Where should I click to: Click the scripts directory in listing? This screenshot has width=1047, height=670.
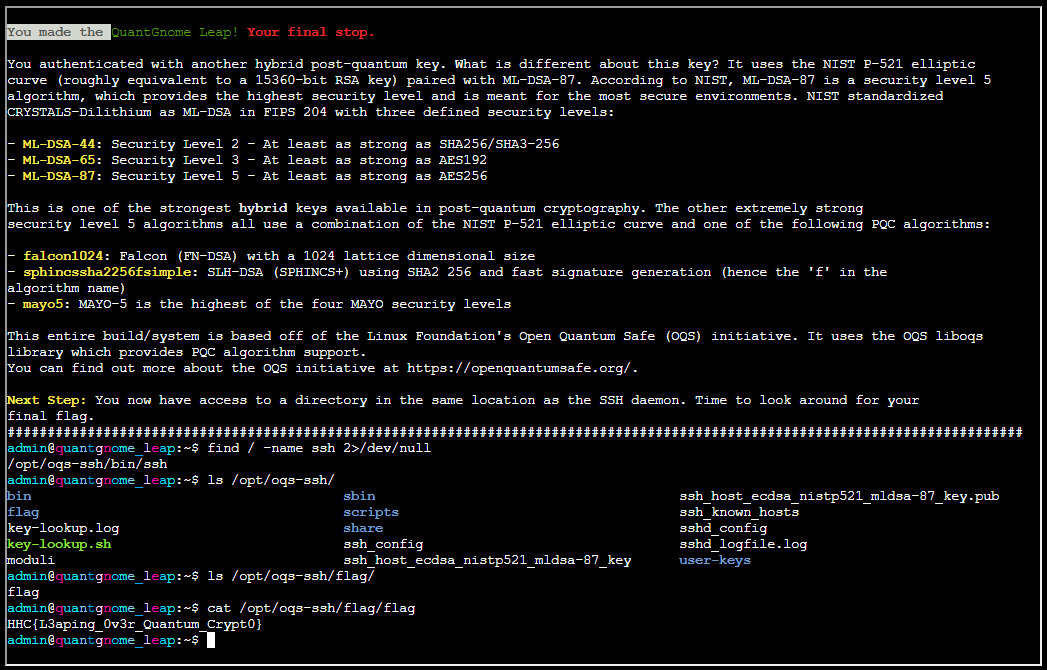(371, 512)
